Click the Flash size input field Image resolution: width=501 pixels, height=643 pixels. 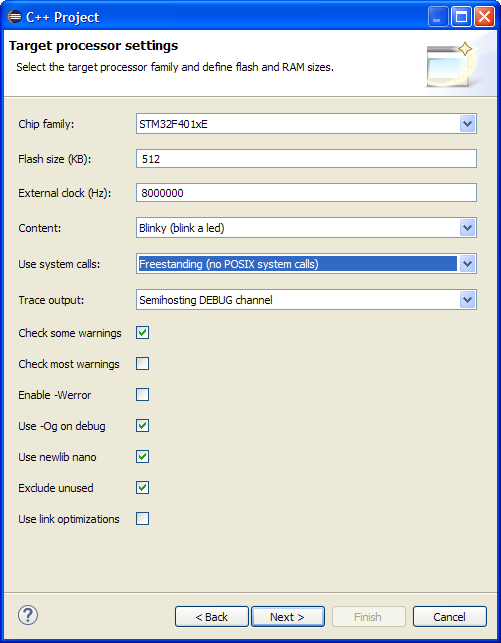click(306, 159)
